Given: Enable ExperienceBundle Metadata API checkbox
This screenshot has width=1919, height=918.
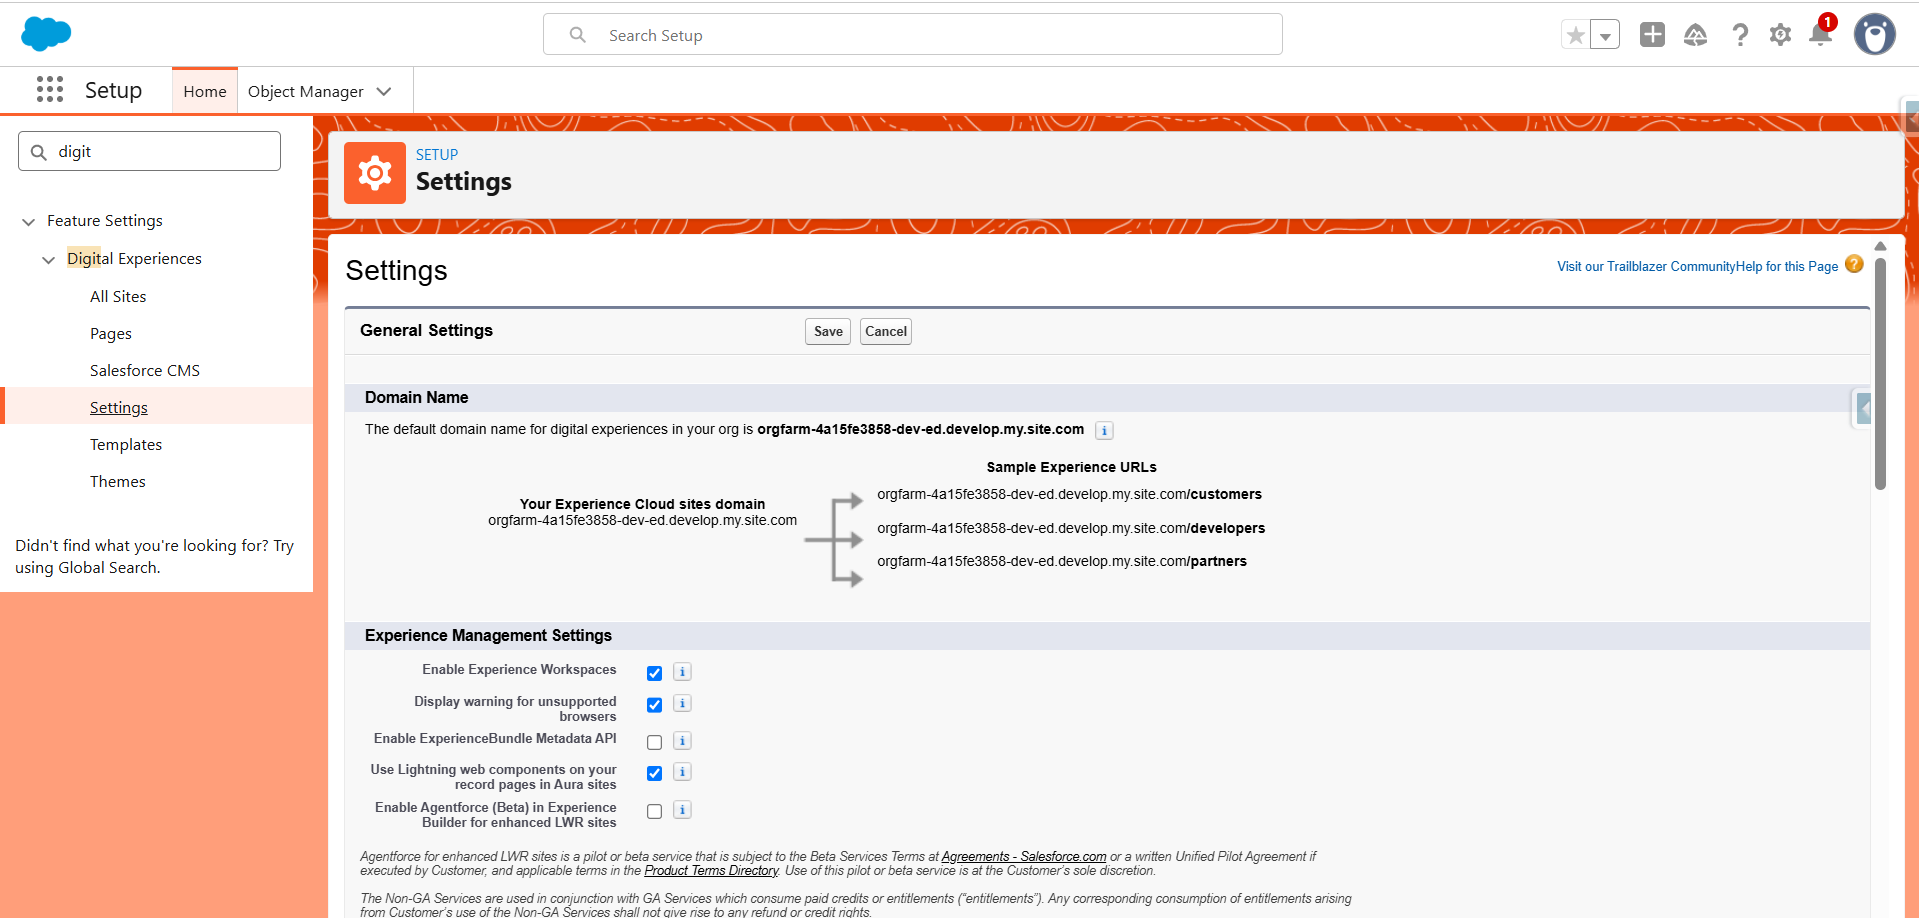Looking at the screenshot, I should pyautogui.click(x=654, y=742).
